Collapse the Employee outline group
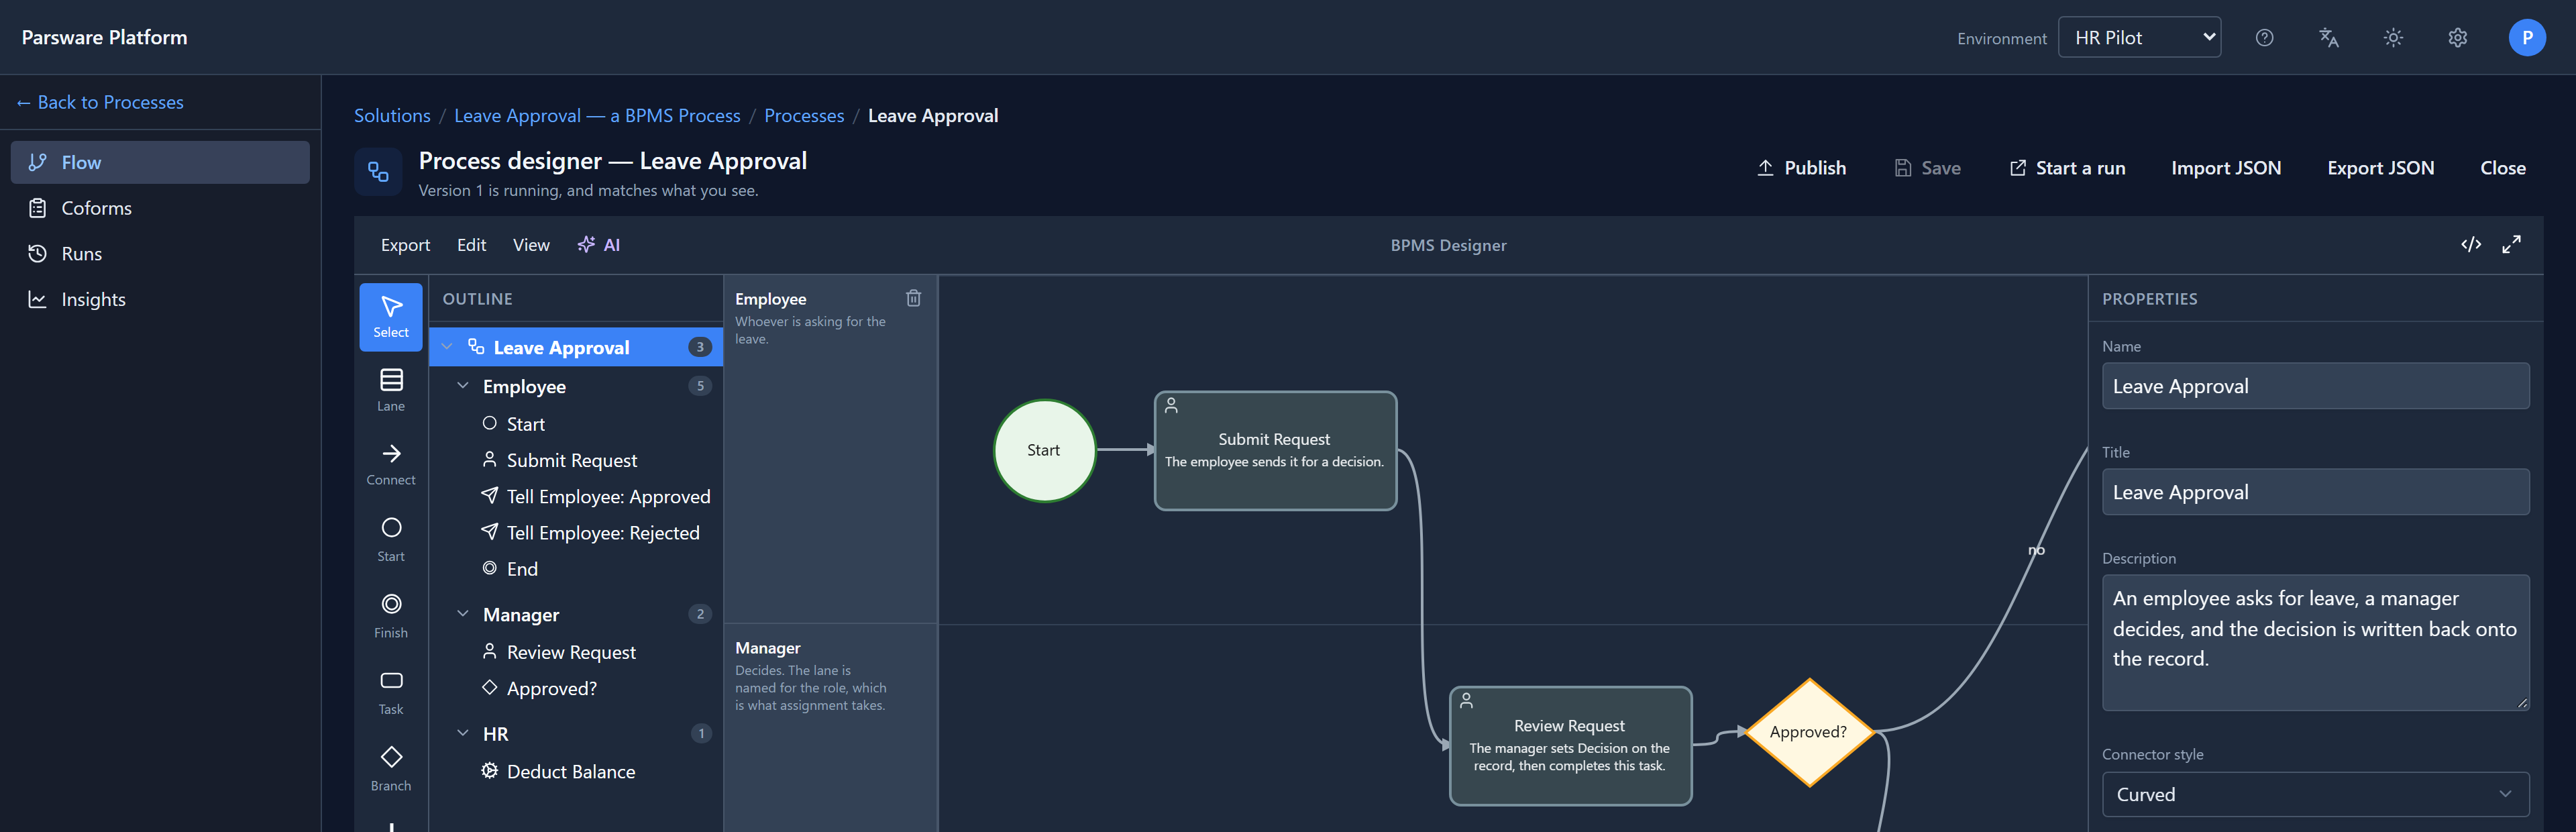Image resolution: width=2576 pixels, height=832 pixels. [463, 386]
